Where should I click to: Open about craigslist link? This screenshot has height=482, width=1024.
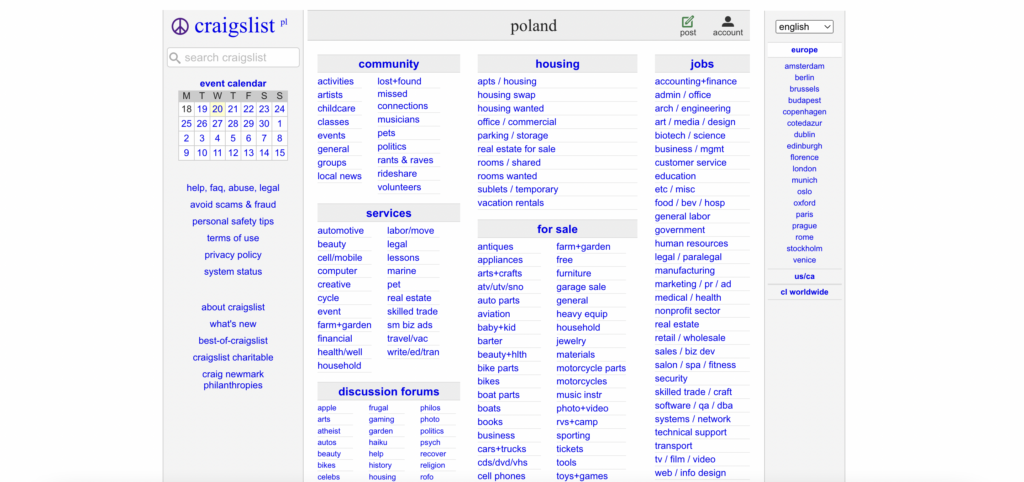point(233,307)
